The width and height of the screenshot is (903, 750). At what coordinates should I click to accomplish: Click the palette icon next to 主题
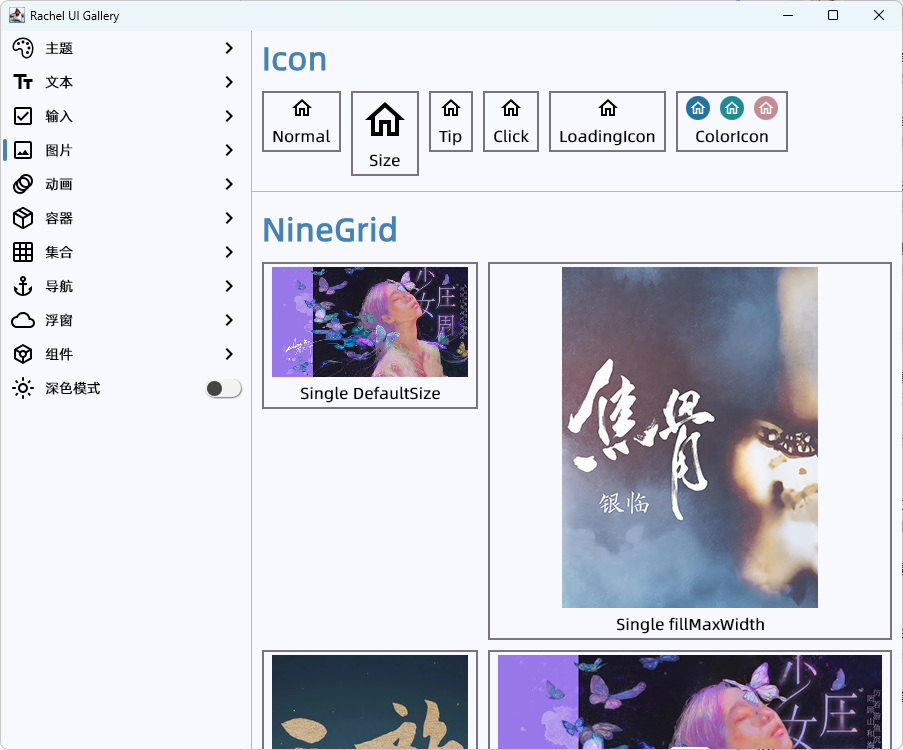23,48
